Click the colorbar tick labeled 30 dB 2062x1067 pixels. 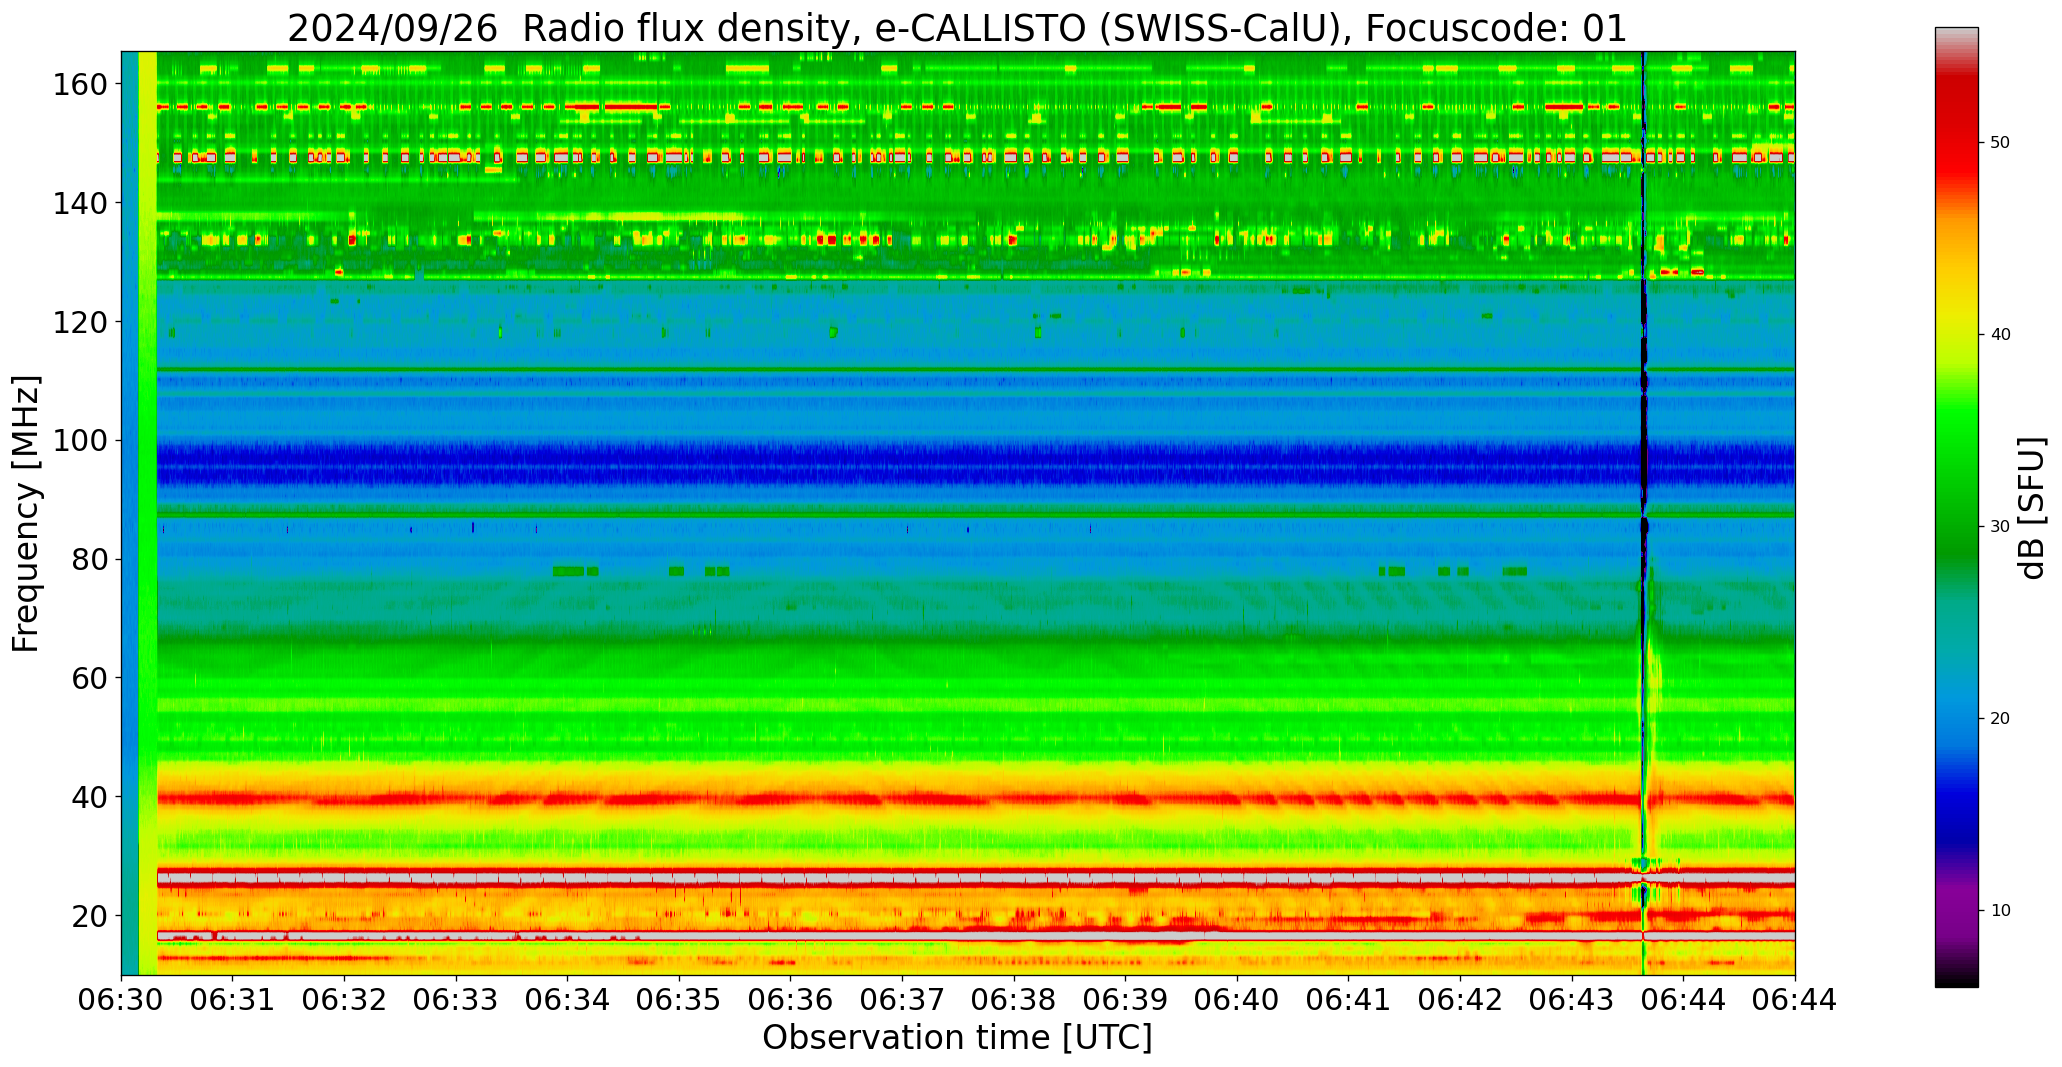pyautogui.click(x=2000, y=527)
